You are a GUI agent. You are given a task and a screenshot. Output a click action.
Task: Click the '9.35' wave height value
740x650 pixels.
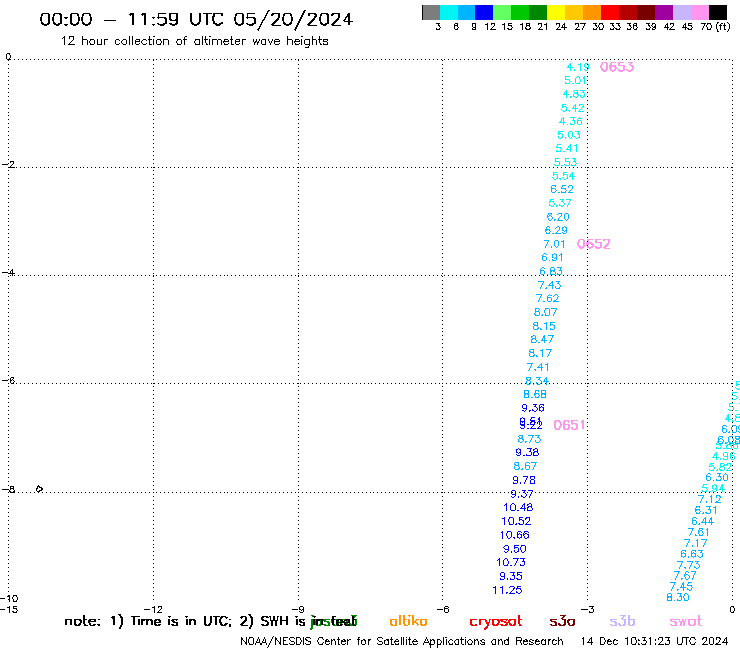pyautogui.click(x=511, y=576)
